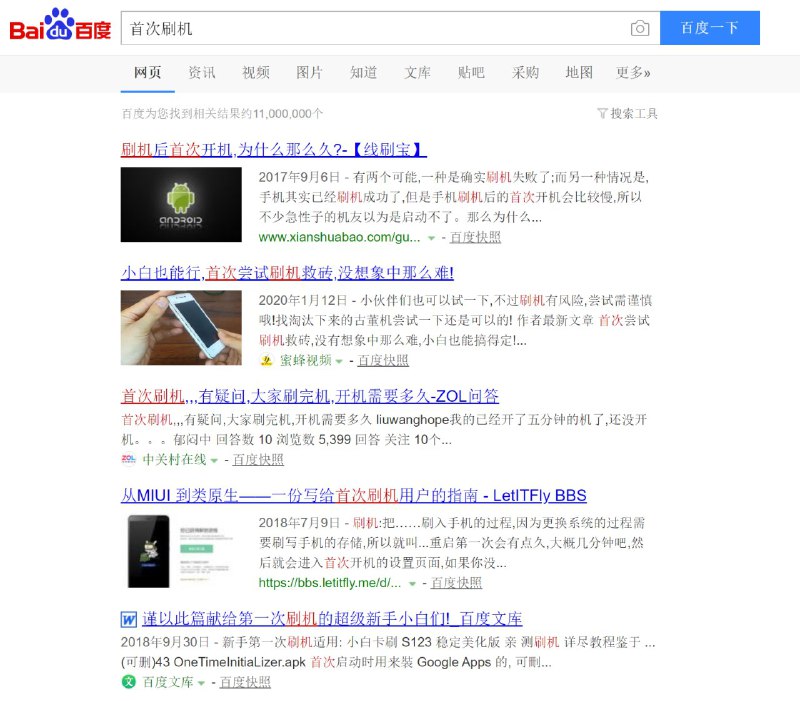Open the 文库 tab

point(417,72)
